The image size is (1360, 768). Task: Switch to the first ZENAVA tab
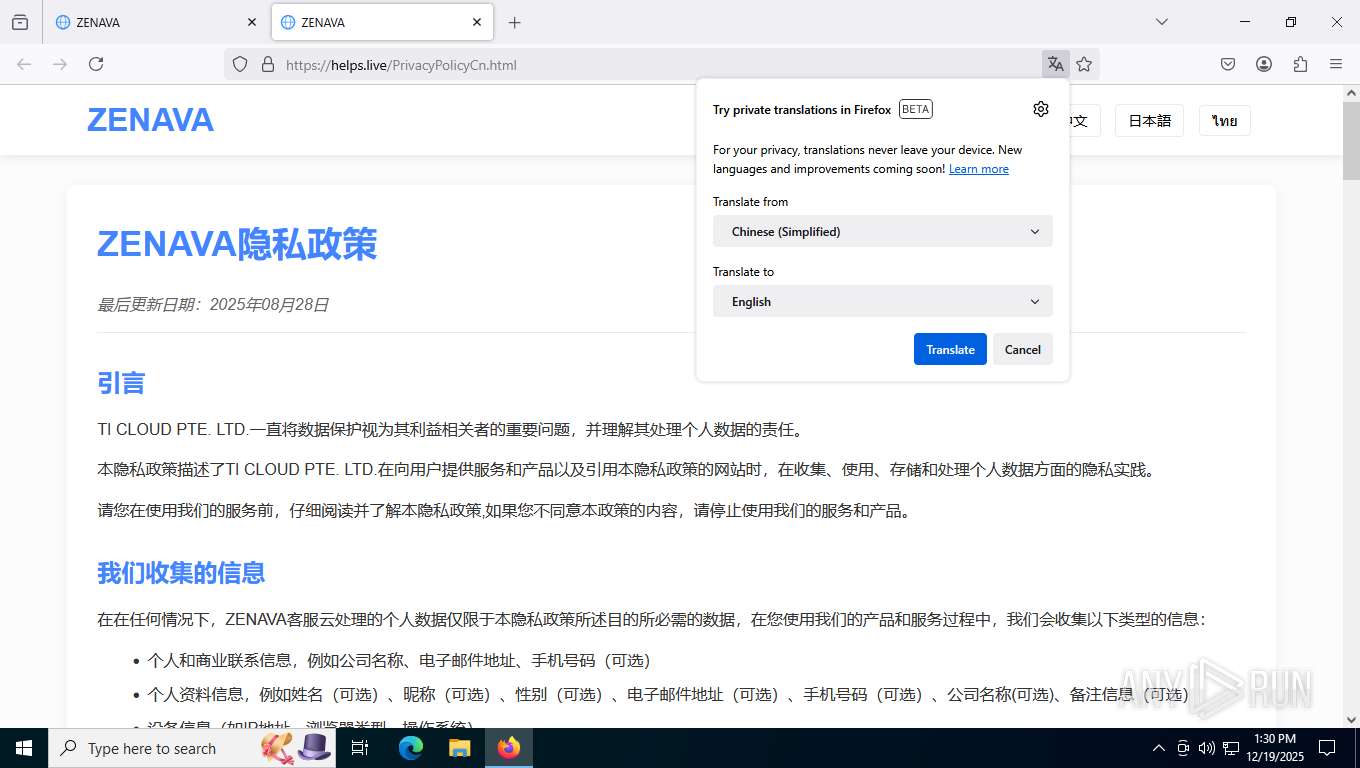tap(157, 22)
